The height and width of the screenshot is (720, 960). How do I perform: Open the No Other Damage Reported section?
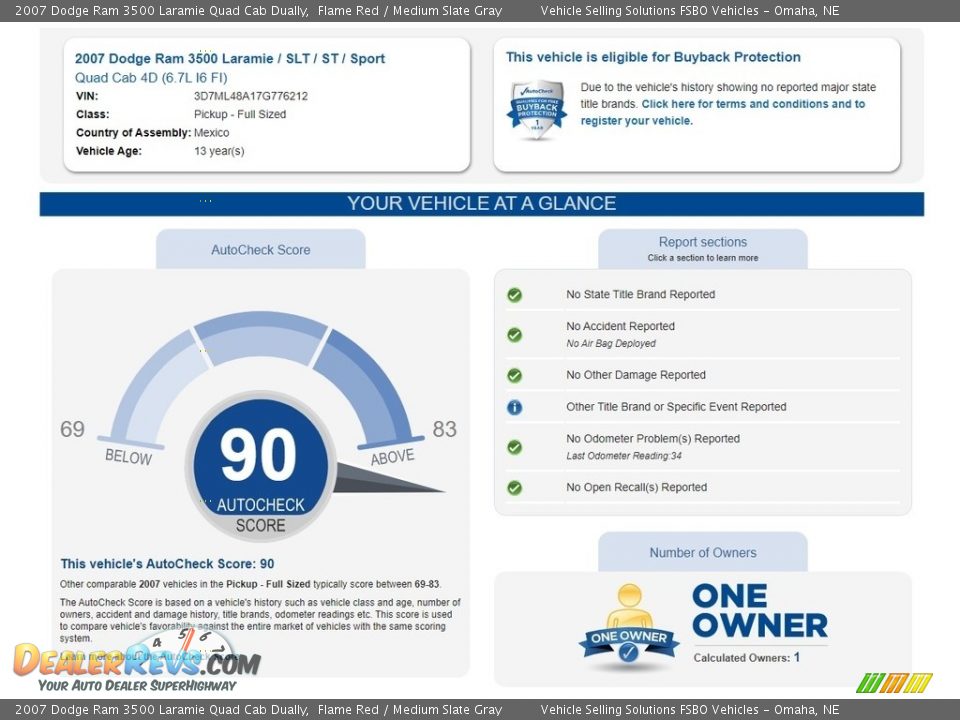[x=636, y=375]
